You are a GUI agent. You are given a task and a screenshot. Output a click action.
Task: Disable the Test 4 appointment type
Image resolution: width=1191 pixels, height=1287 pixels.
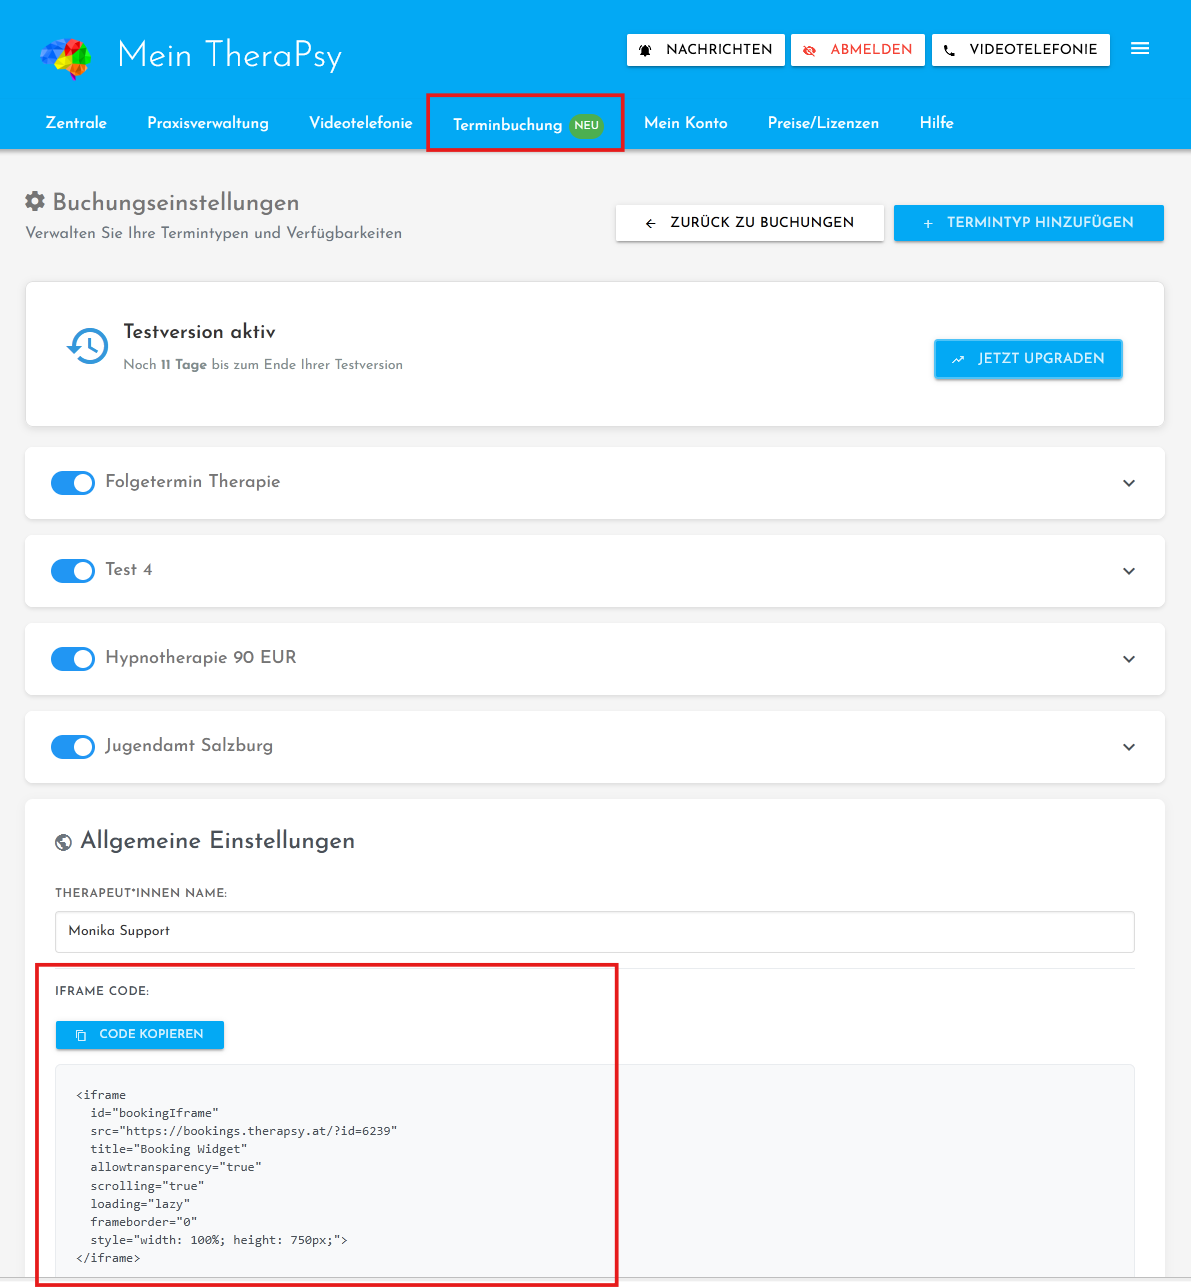(73, 571)
